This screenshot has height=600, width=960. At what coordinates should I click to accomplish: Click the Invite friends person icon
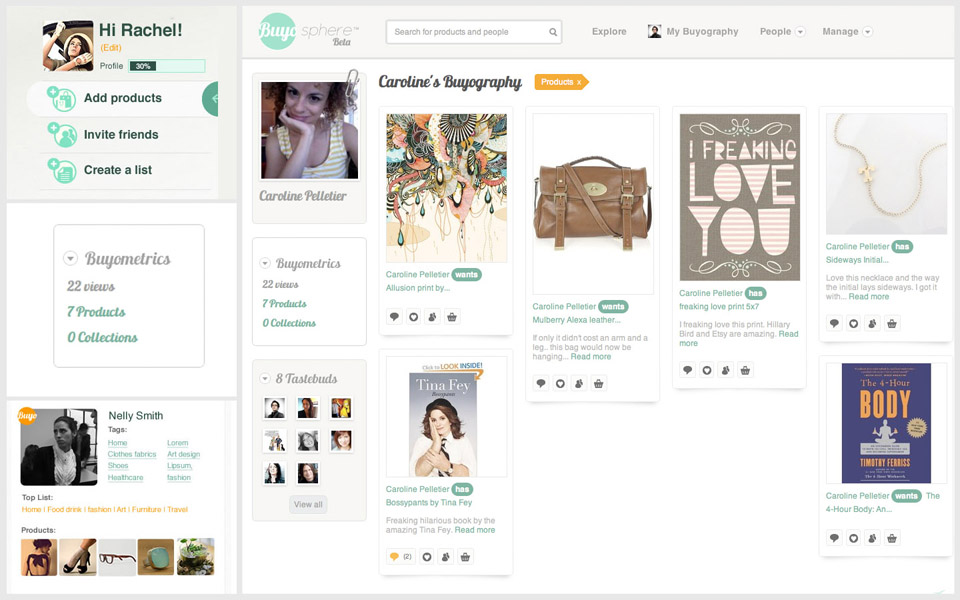62,135
